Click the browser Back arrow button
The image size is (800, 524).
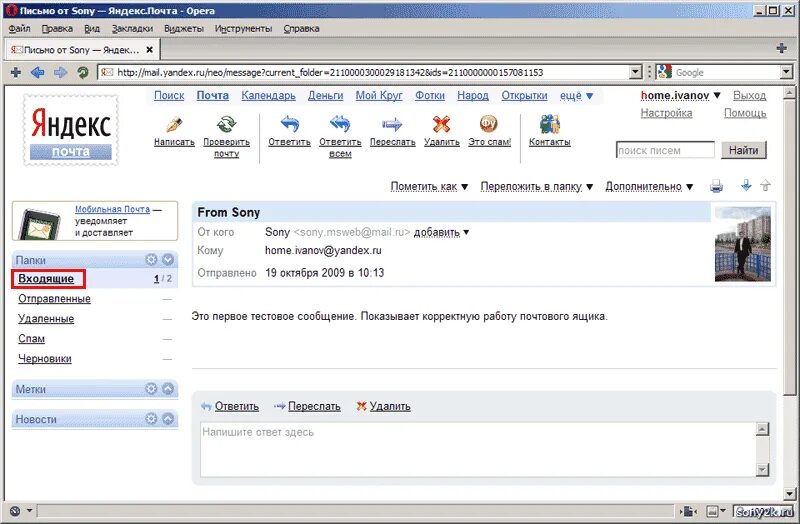[x=38, y=72]
